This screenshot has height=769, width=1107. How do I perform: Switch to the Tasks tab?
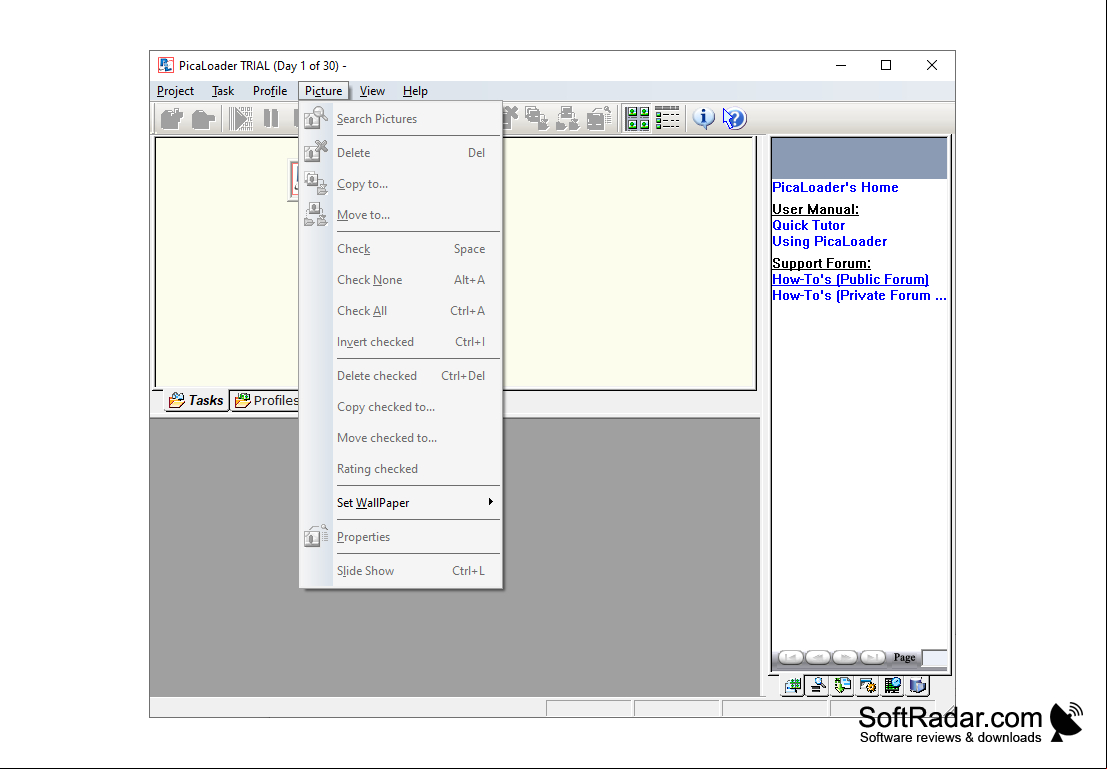196,400
